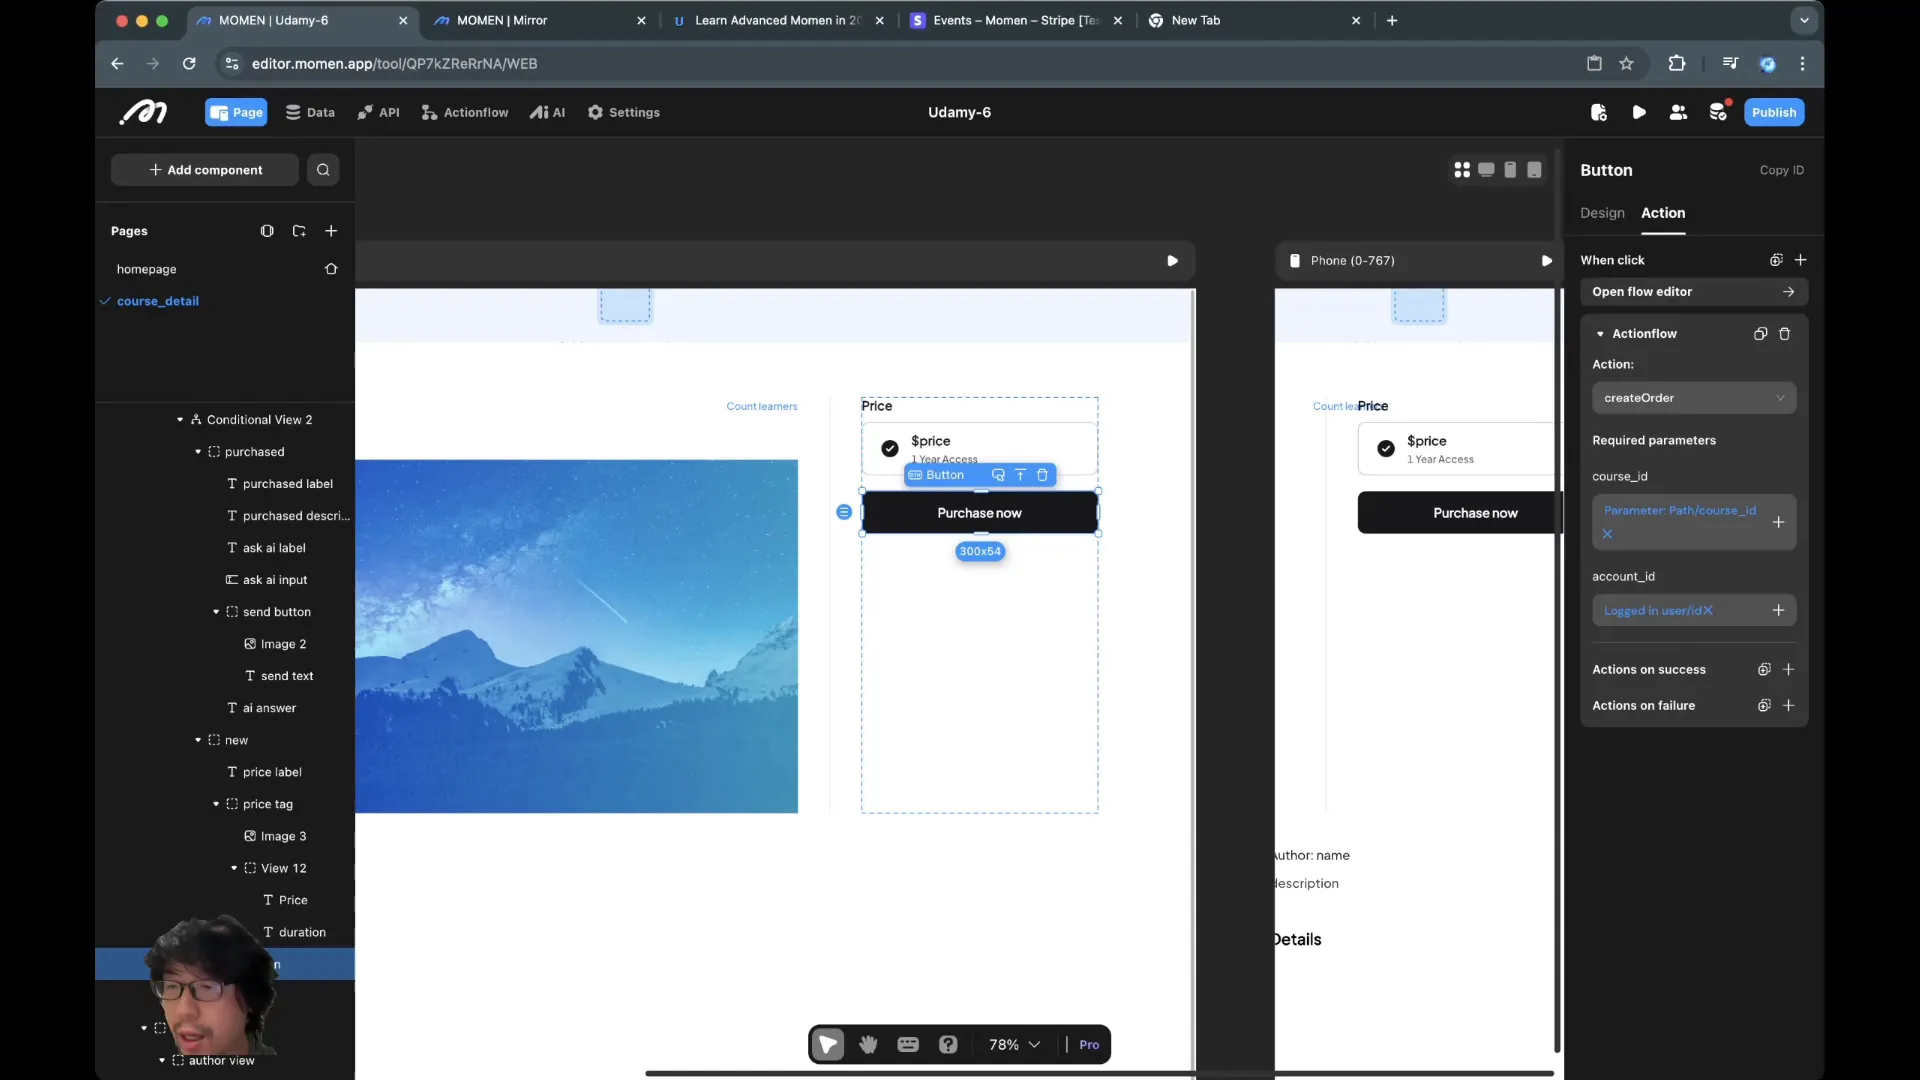The image size is (1920, 1080).
Task: Collapse View 12 in the tree
Action: (234, 868)
